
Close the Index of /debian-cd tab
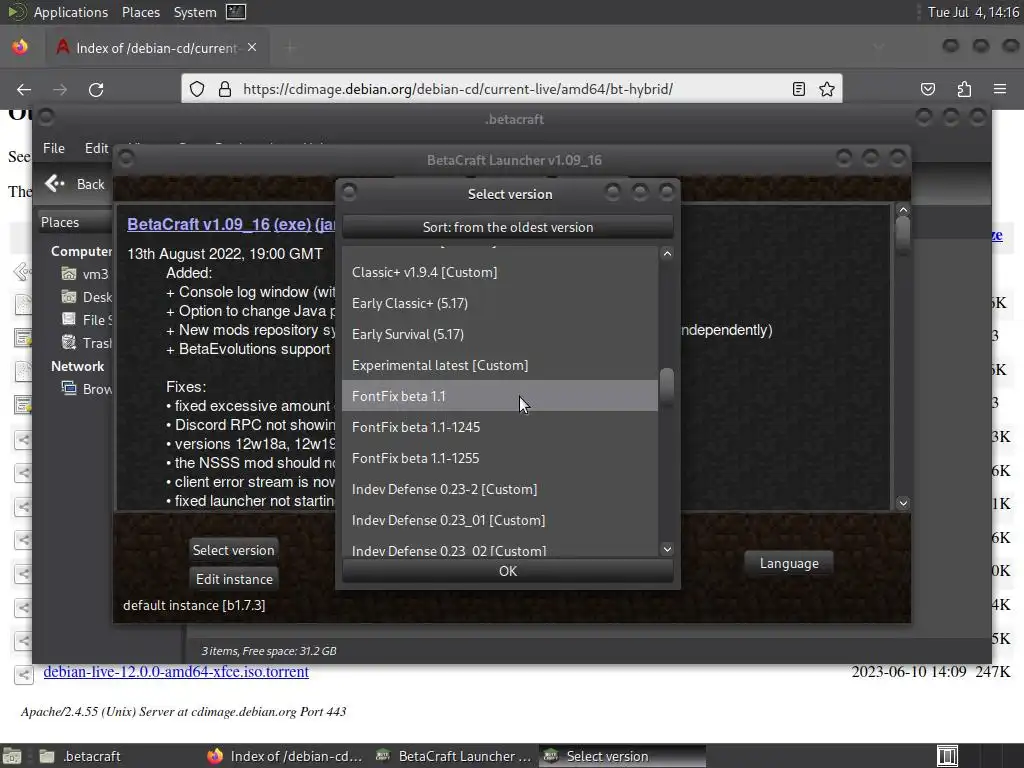click(x=252, y=48)
